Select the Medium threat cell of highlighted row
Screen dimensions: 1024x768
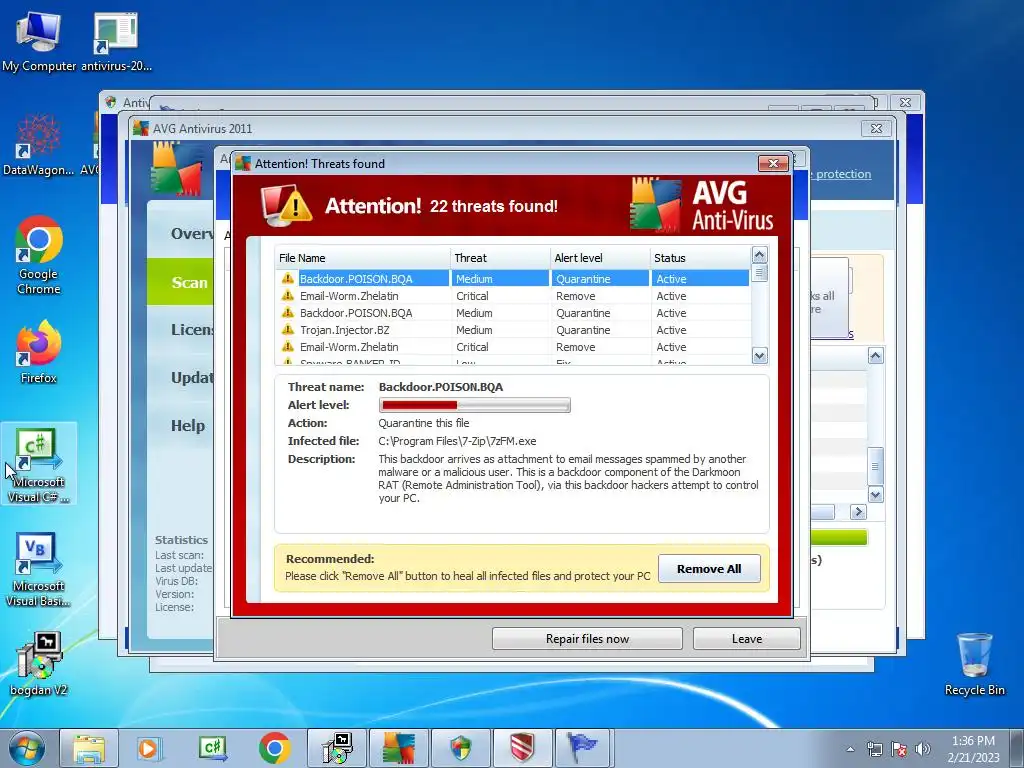click(x=500, y=279)
